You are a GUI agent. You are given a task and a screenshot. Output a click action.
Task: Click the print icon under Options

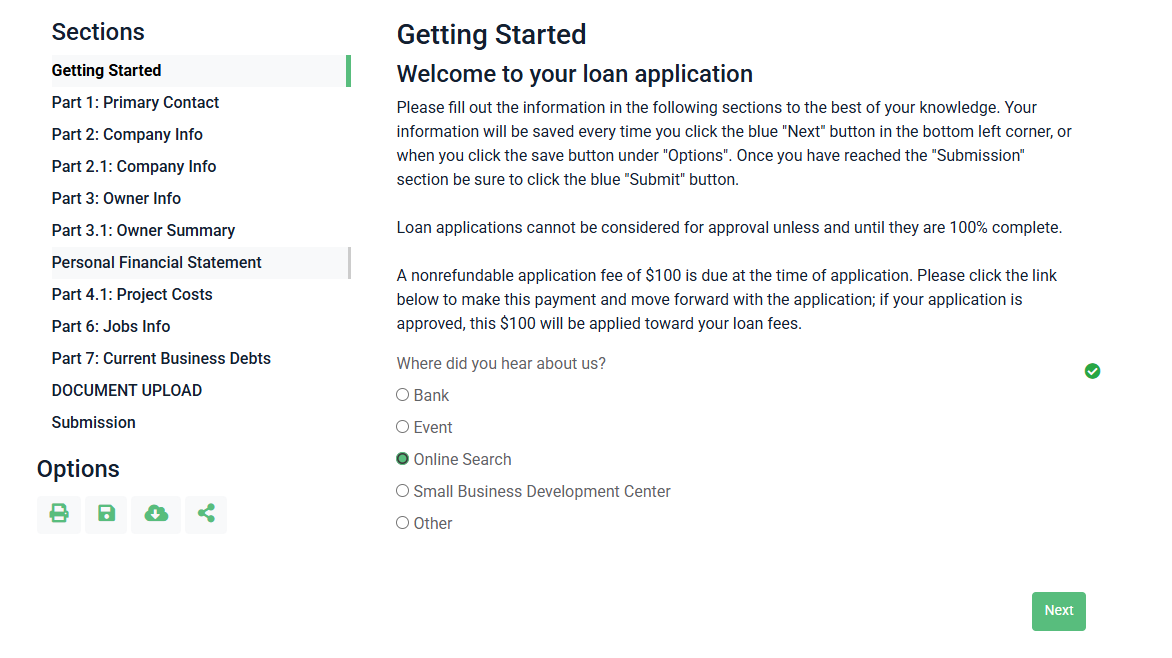pyautogui.click(x=59, y=514)
